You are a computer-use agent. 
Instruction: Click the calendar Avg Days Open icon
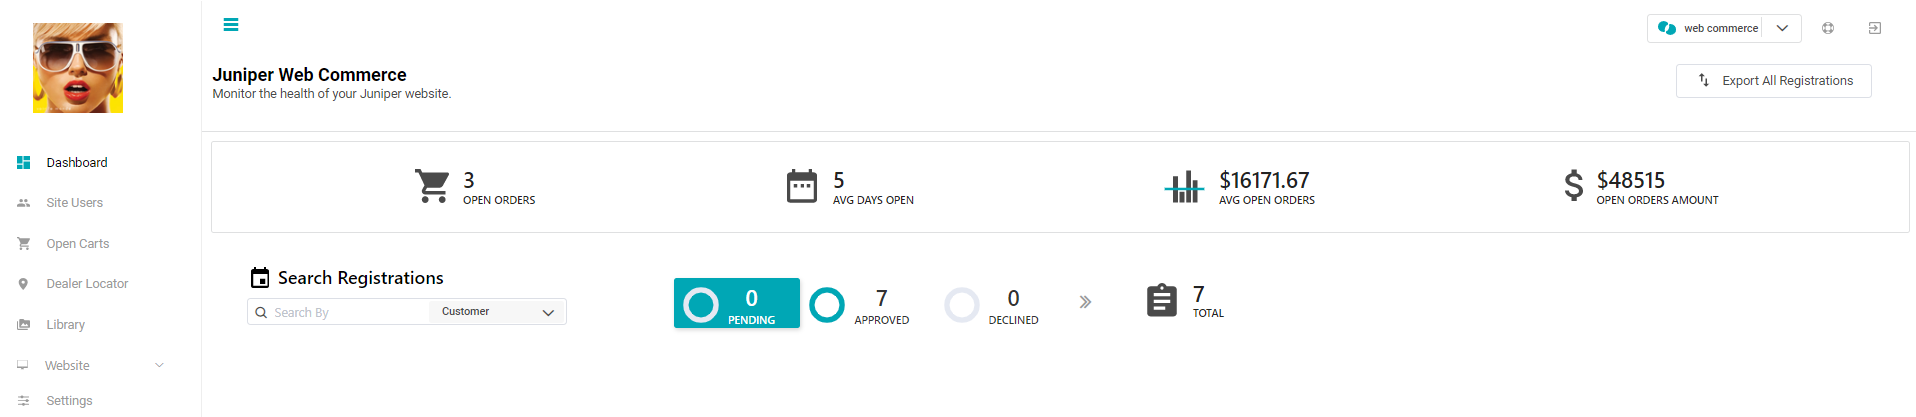pos(802,186)
